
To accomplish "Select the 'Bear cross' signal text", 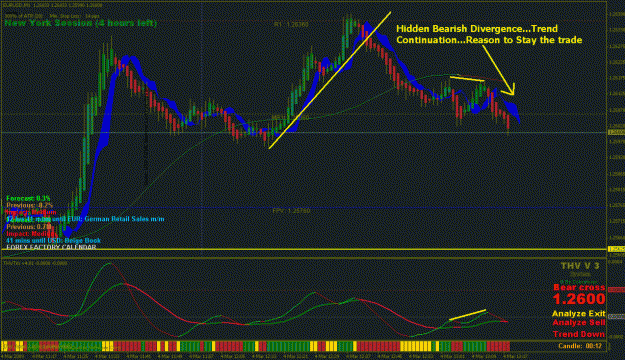I will point(579,287).
